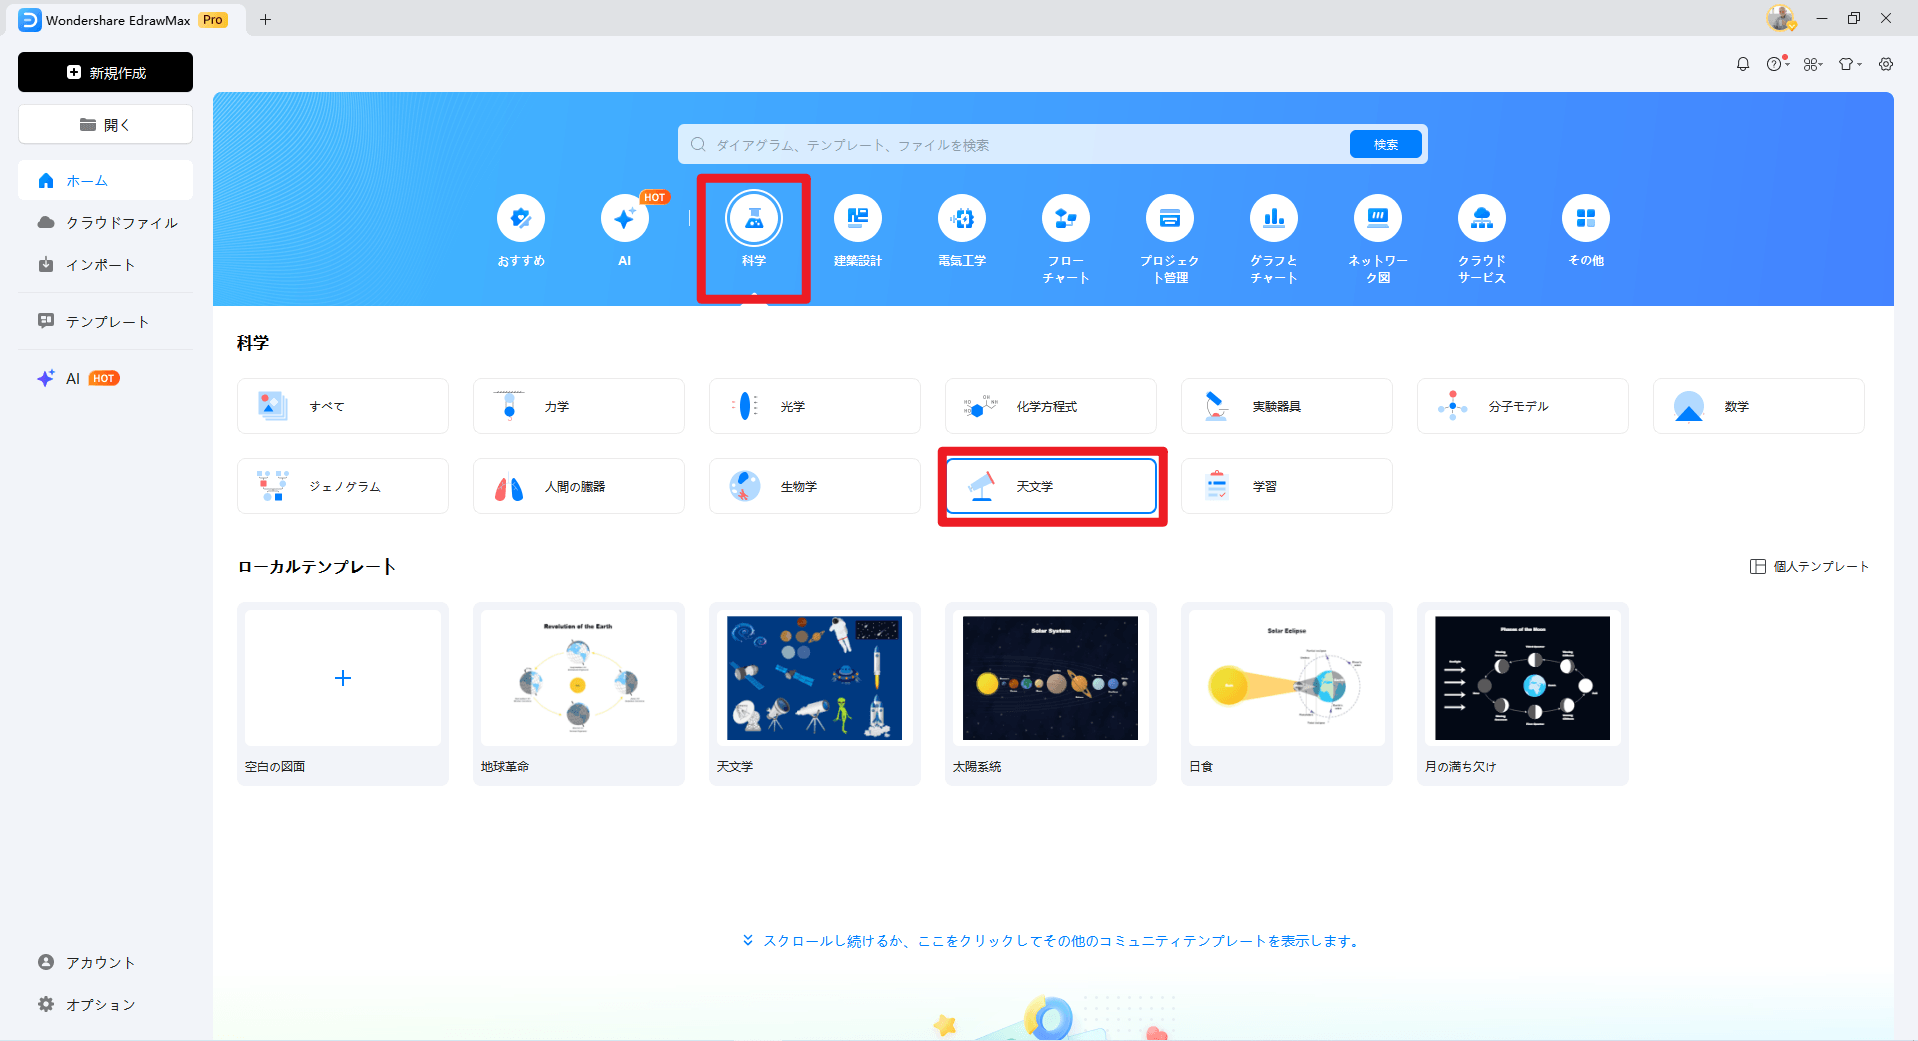The width and height of the screenshot is (1918, 1041).
Task: Select the 分子モデル subcategory
Action: pos(1521,406)
